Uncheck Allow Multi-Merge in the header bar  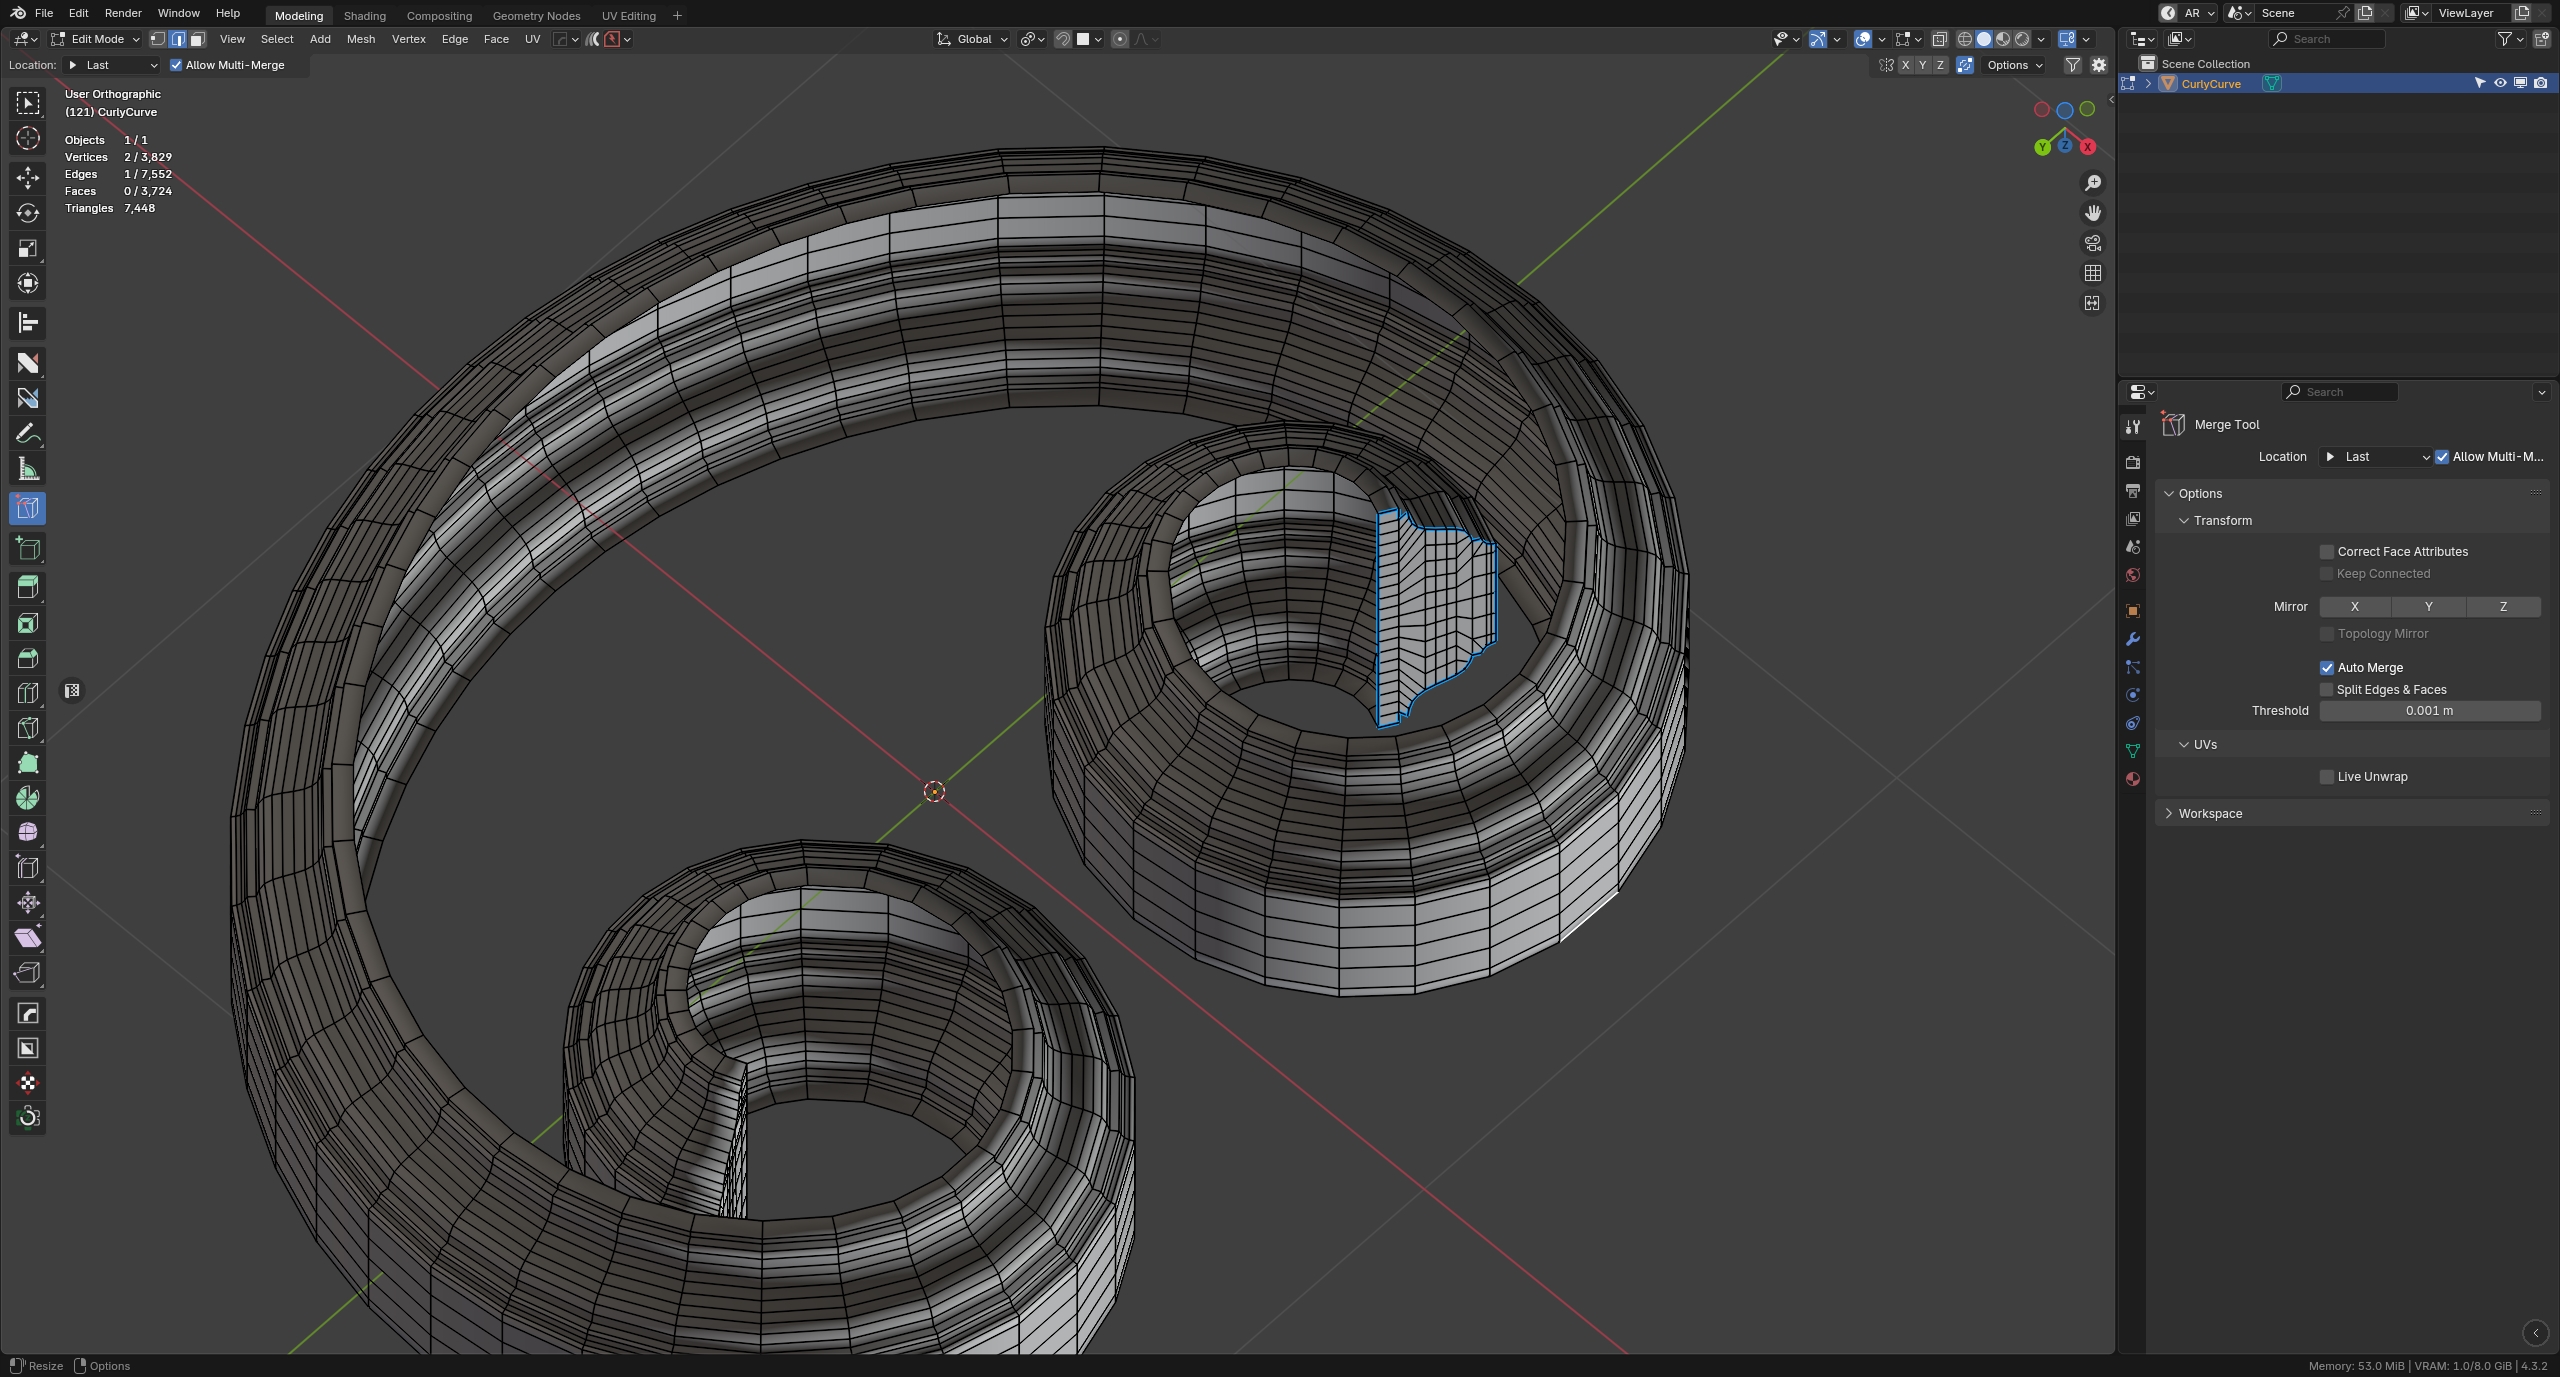click(176, 65)
